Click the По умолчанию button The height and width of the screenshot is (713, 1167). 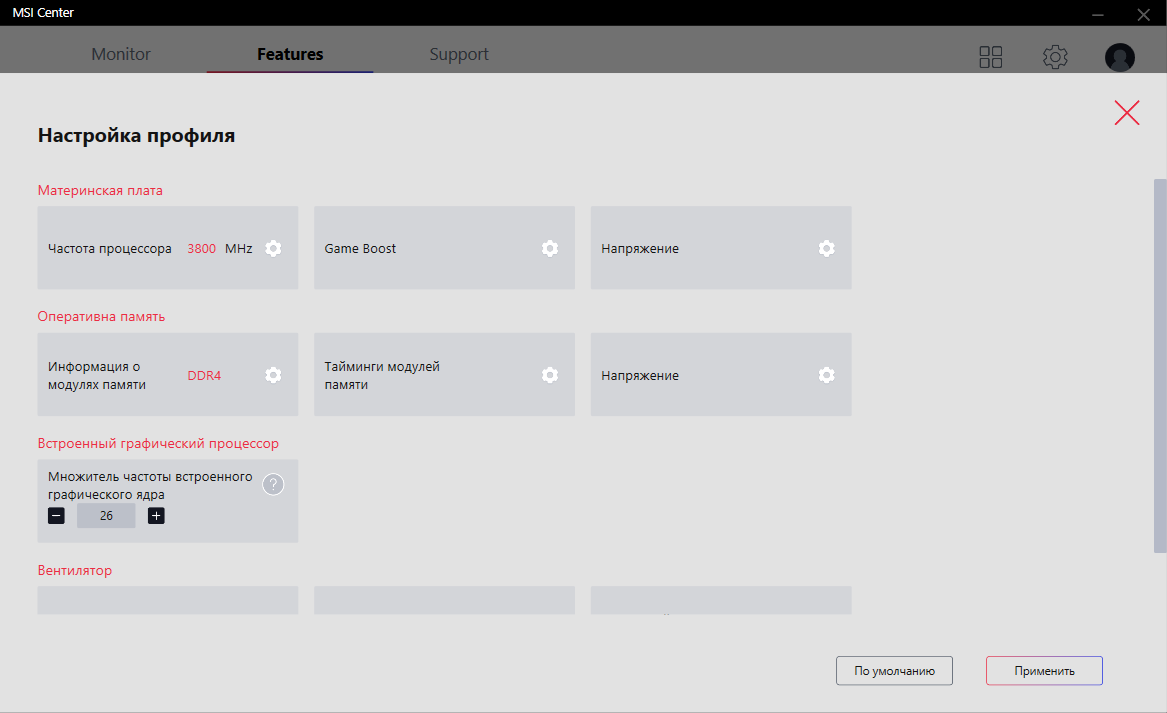[894, 671]
